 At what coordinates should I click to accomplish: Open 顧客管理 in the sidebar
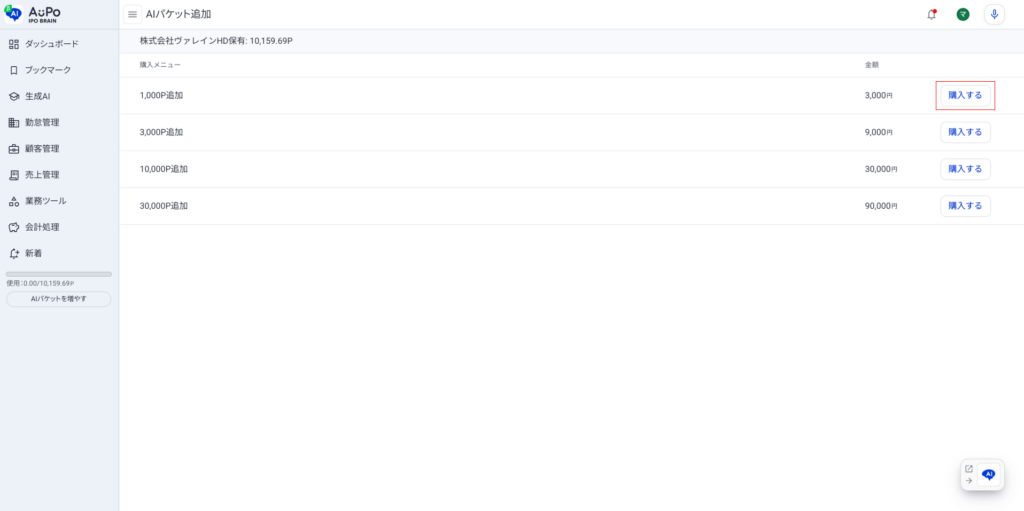coord(42,148)
